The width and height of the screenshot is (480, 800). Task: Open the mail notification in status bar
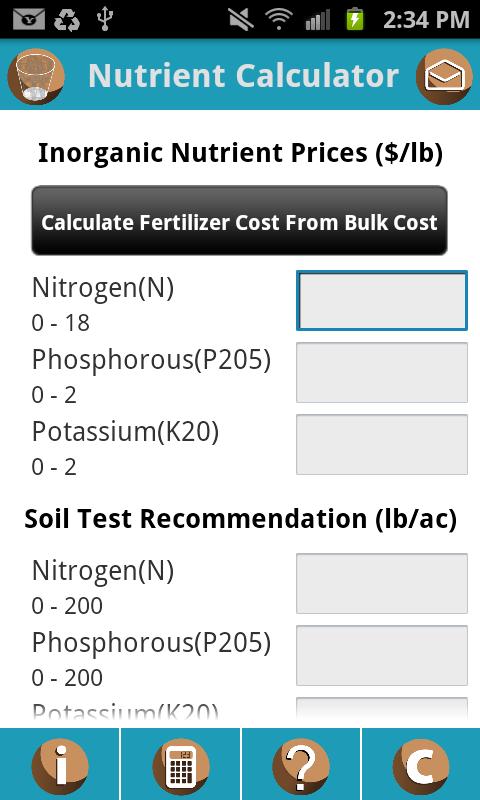point(29,19)
